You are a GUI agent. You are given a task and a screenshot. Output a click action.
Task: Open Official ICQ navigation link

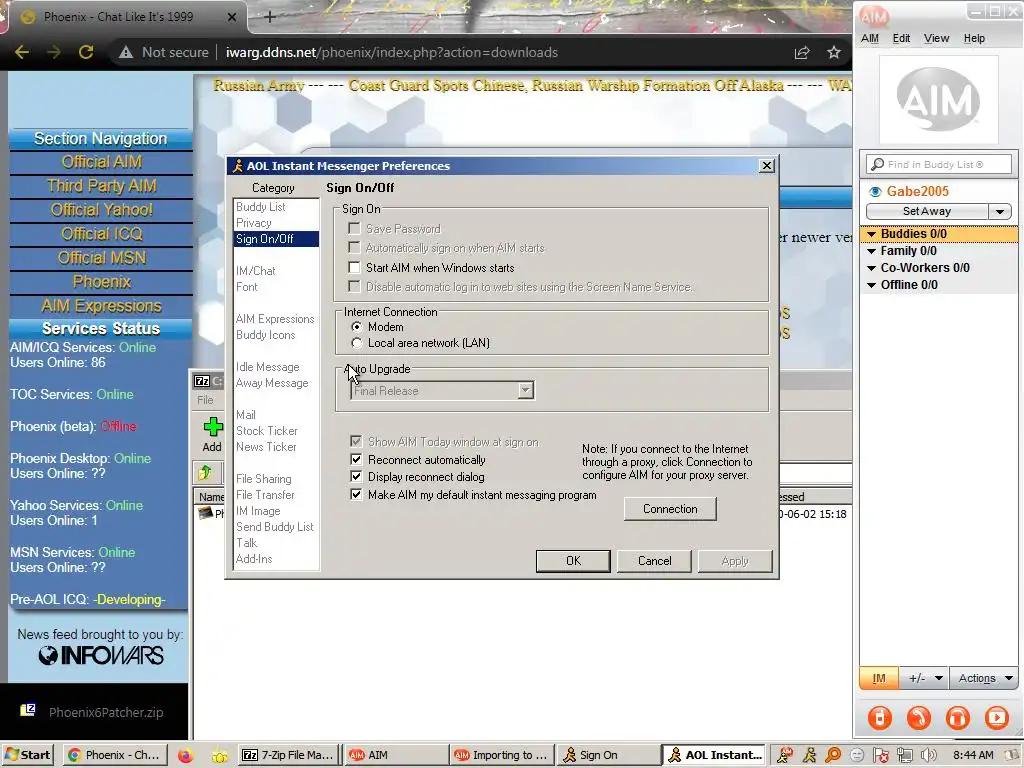(101, 234)
